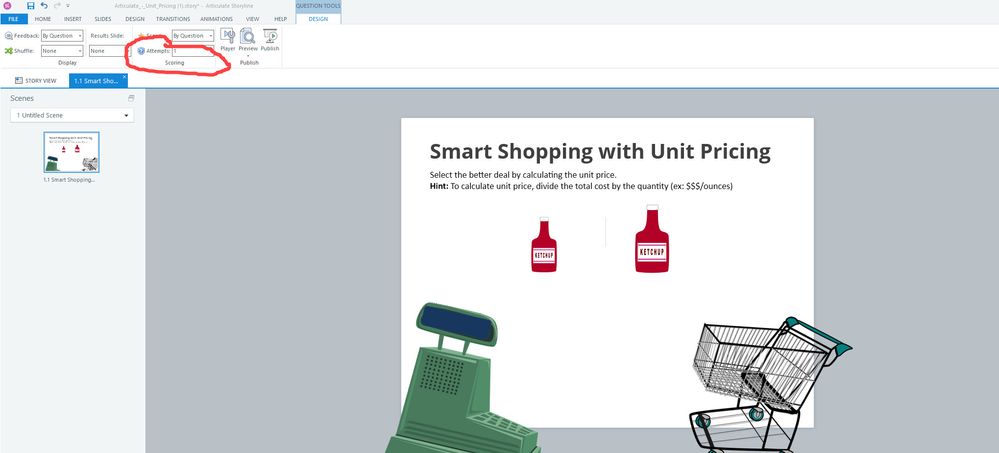The width and height of the screenshot is (999, 453).
Task: Open the Shuffle None dropdown
Action: click(x=62, y=51)
